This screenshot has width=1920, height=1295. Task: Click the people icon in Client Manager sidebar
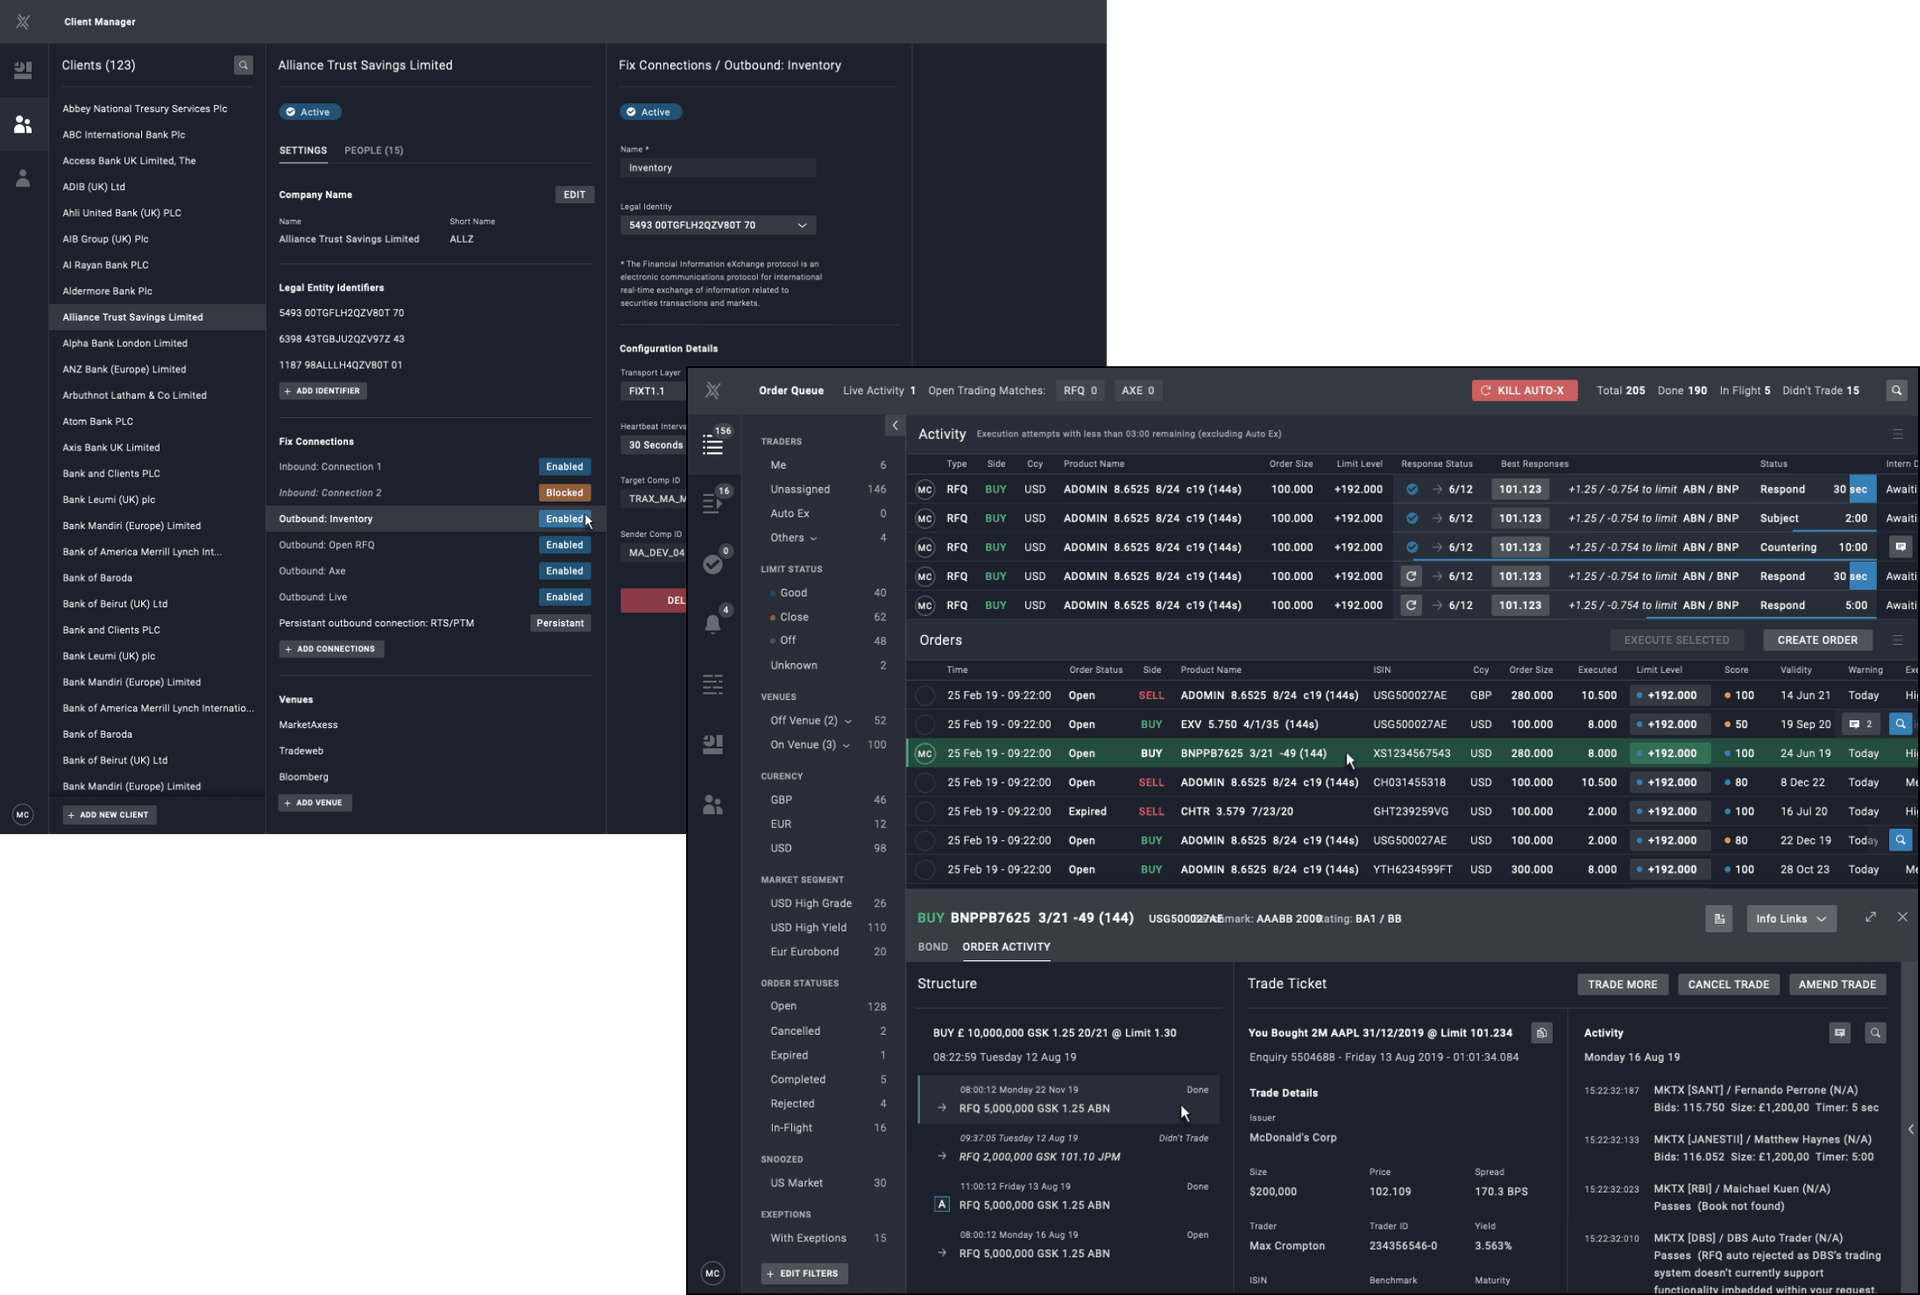(x=23, y=124)
